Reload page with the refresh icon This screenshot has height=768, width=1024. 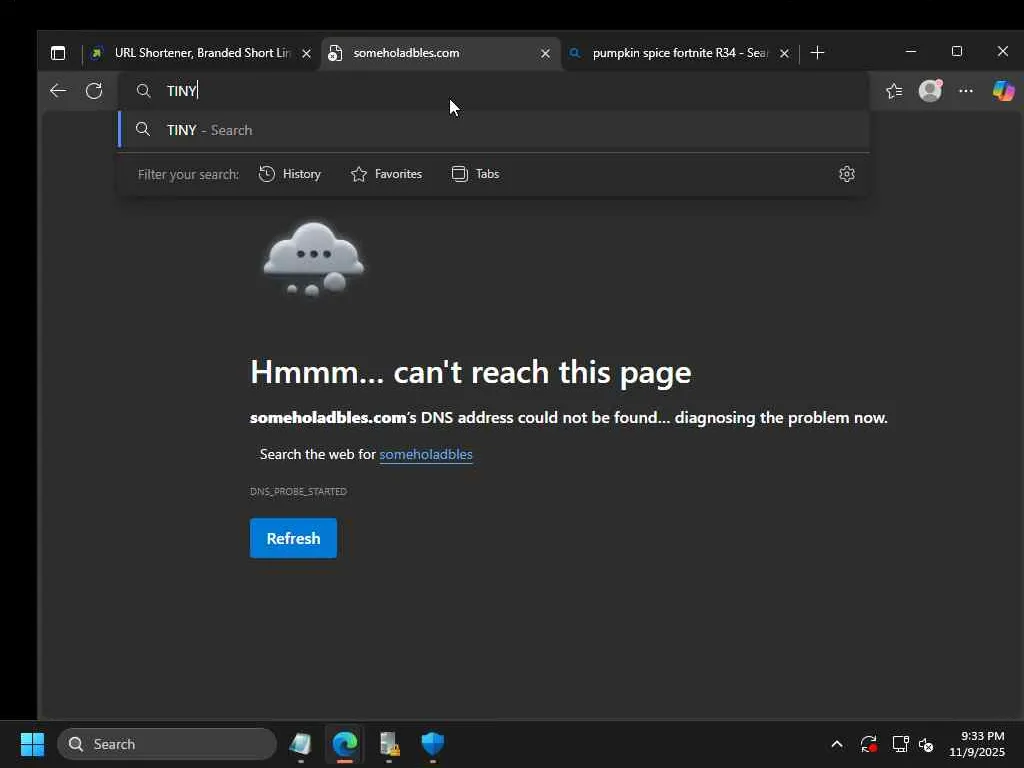94,91
